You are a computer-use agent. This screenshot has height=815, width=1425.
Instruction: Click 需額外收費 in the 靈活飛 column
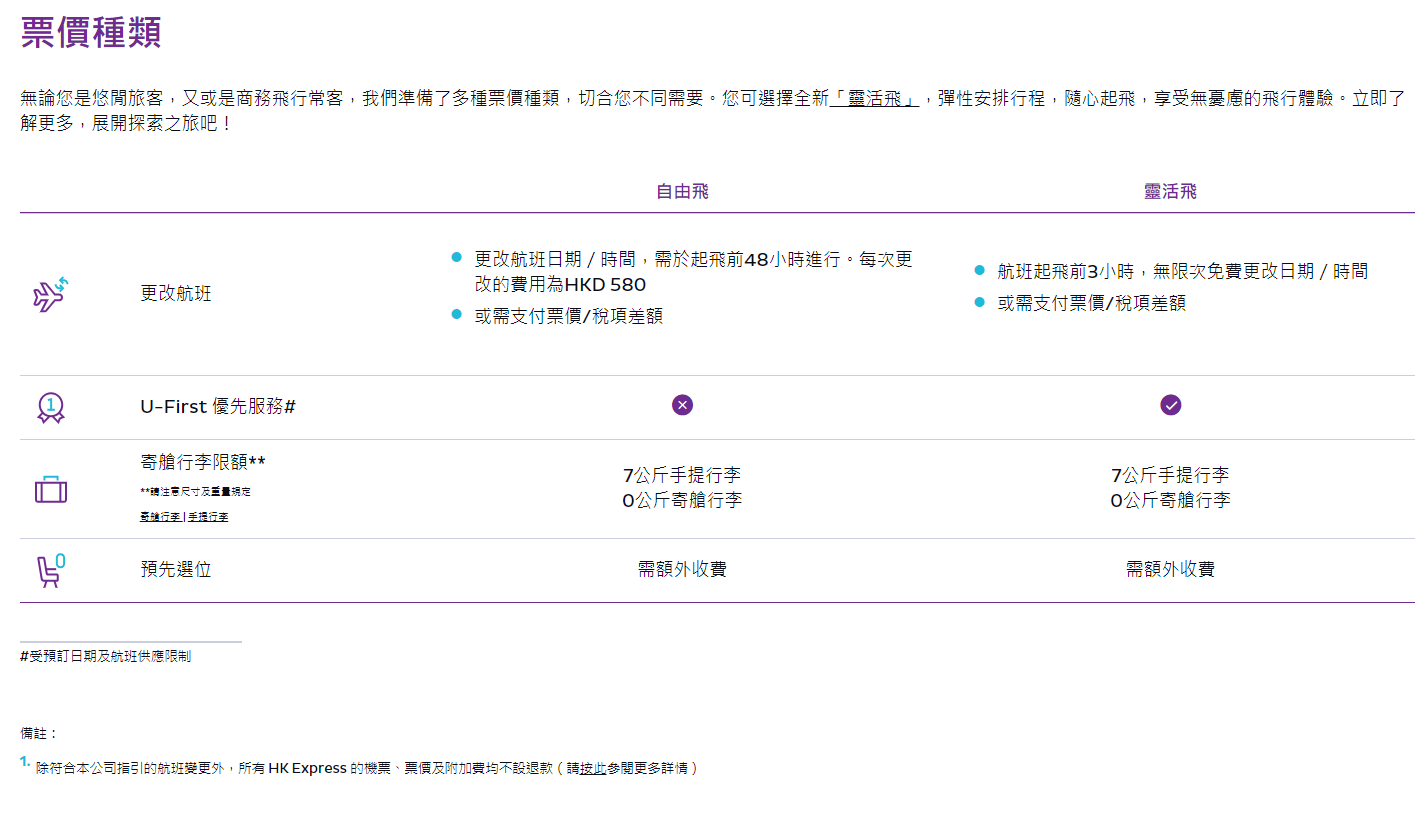[x=1170, y=570]
